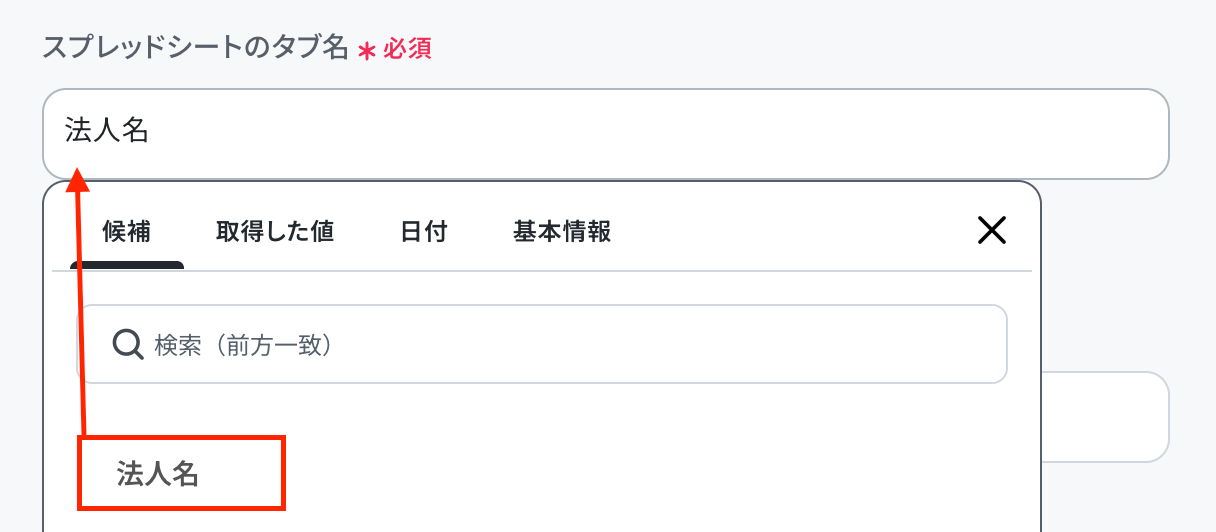Click the magnifying glass search icon
1216x532 pixels.
128,345
